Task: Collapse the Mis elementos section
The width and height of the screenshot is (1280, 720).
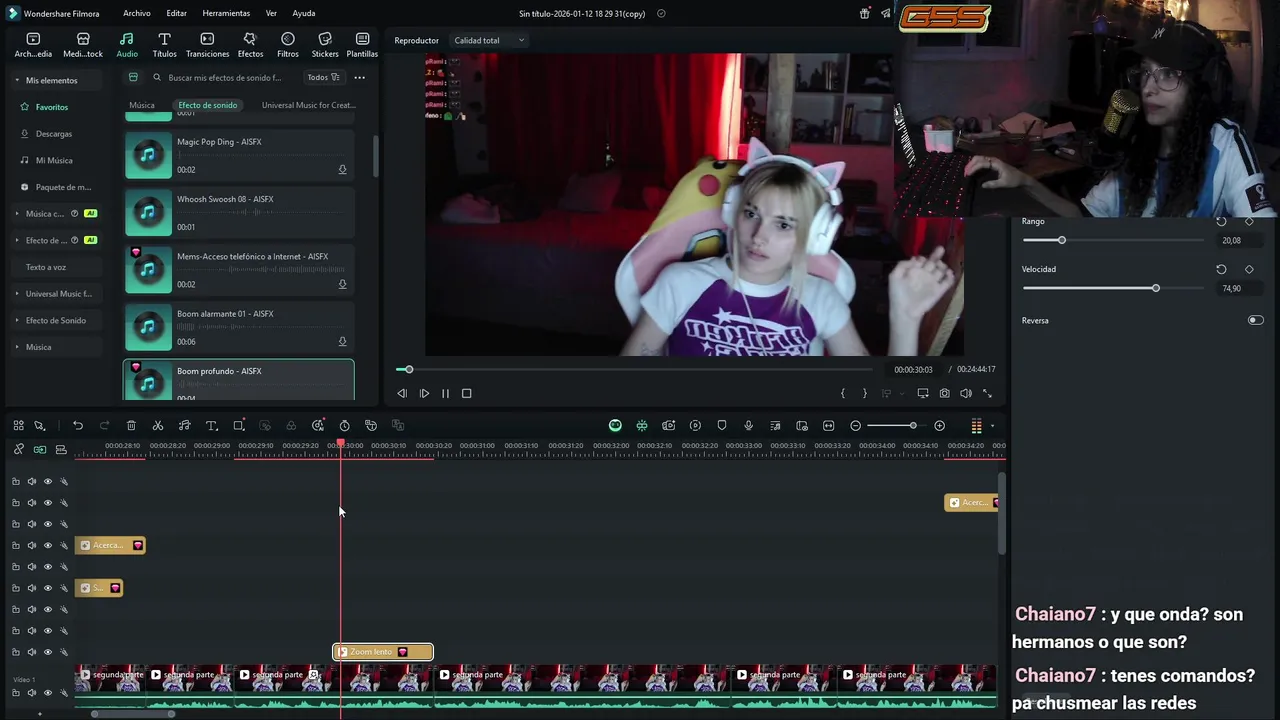Action: tap(17, 80)
